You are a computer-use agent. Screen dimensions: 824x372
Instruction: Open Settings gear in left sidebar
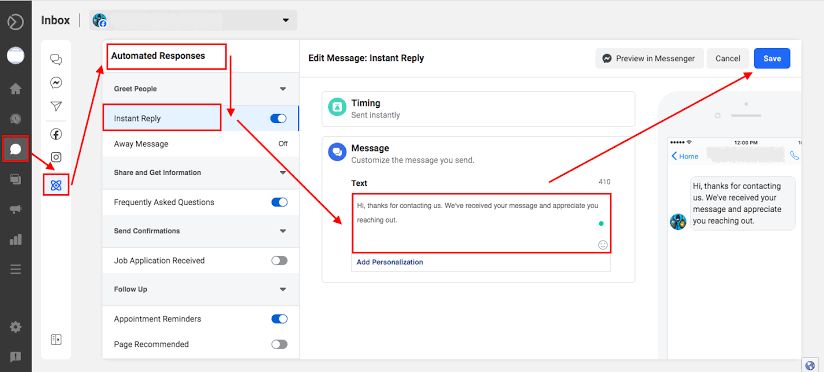(x=16, y=327)
